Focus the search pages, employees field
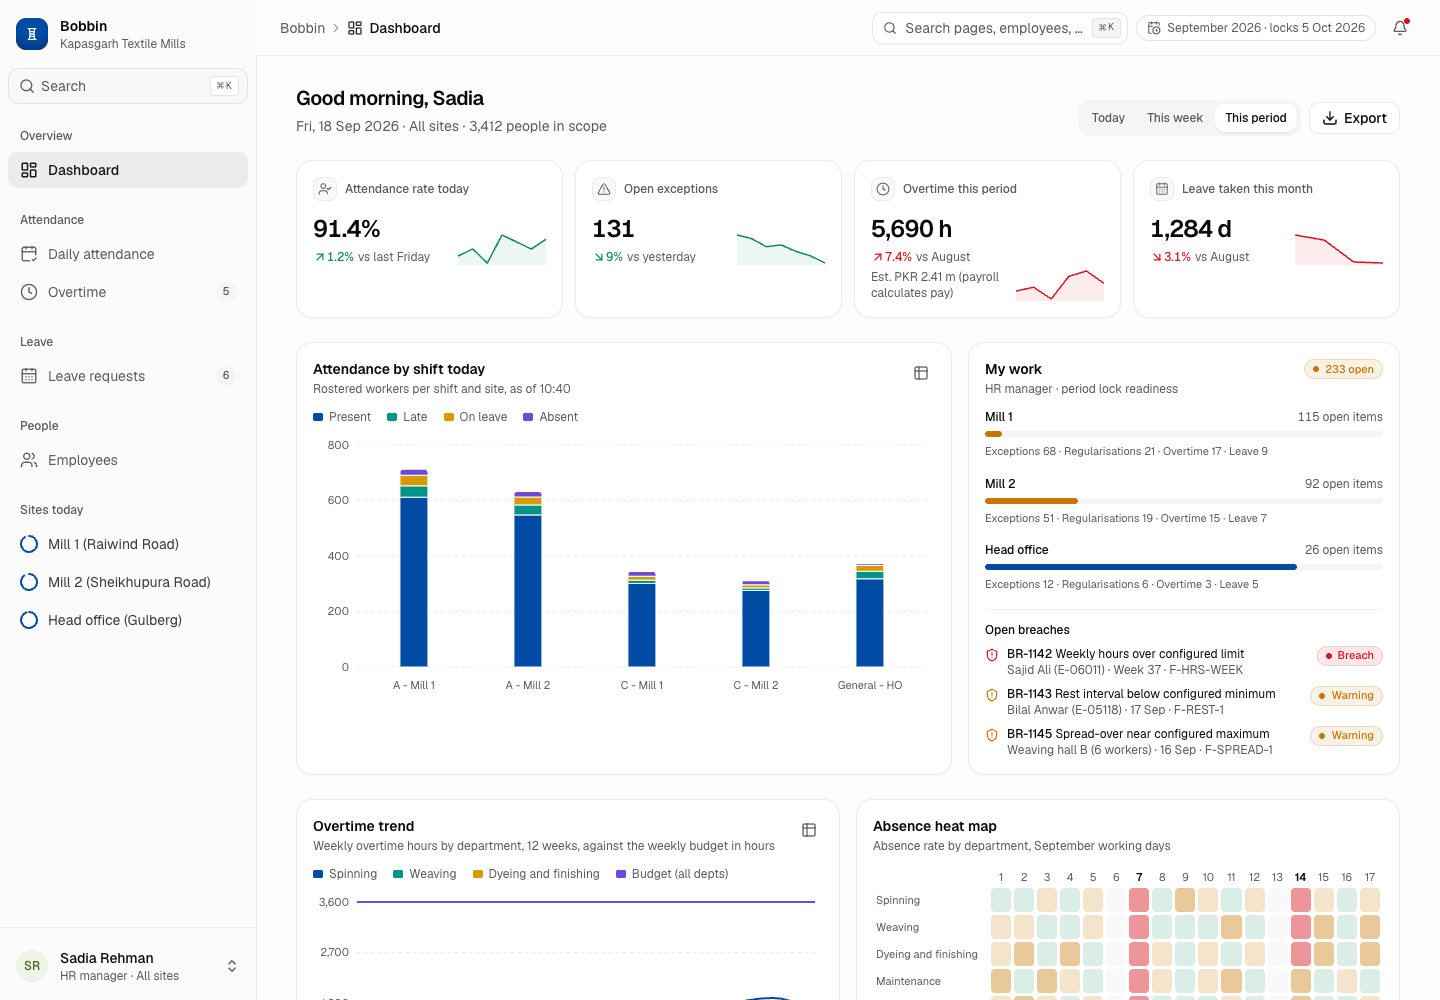 pyautogui.click(x=1000, y=28)
